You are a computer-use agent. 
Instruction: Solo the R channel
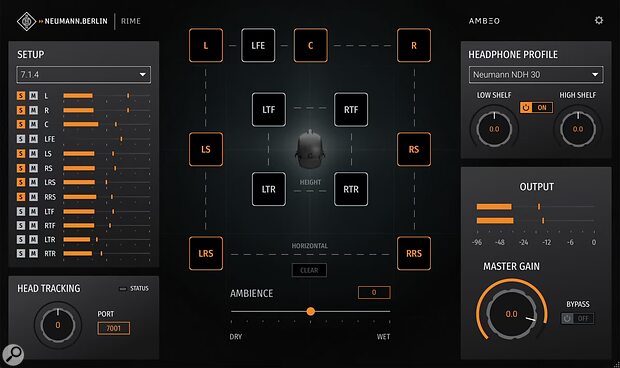pos(21,110)
